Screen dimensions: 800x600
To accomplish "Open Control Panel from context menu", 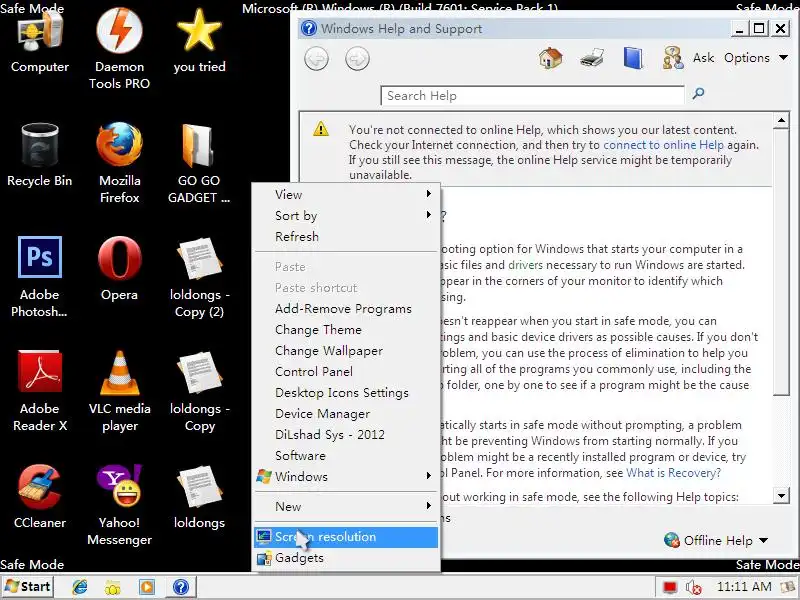I will coord(346,371).
